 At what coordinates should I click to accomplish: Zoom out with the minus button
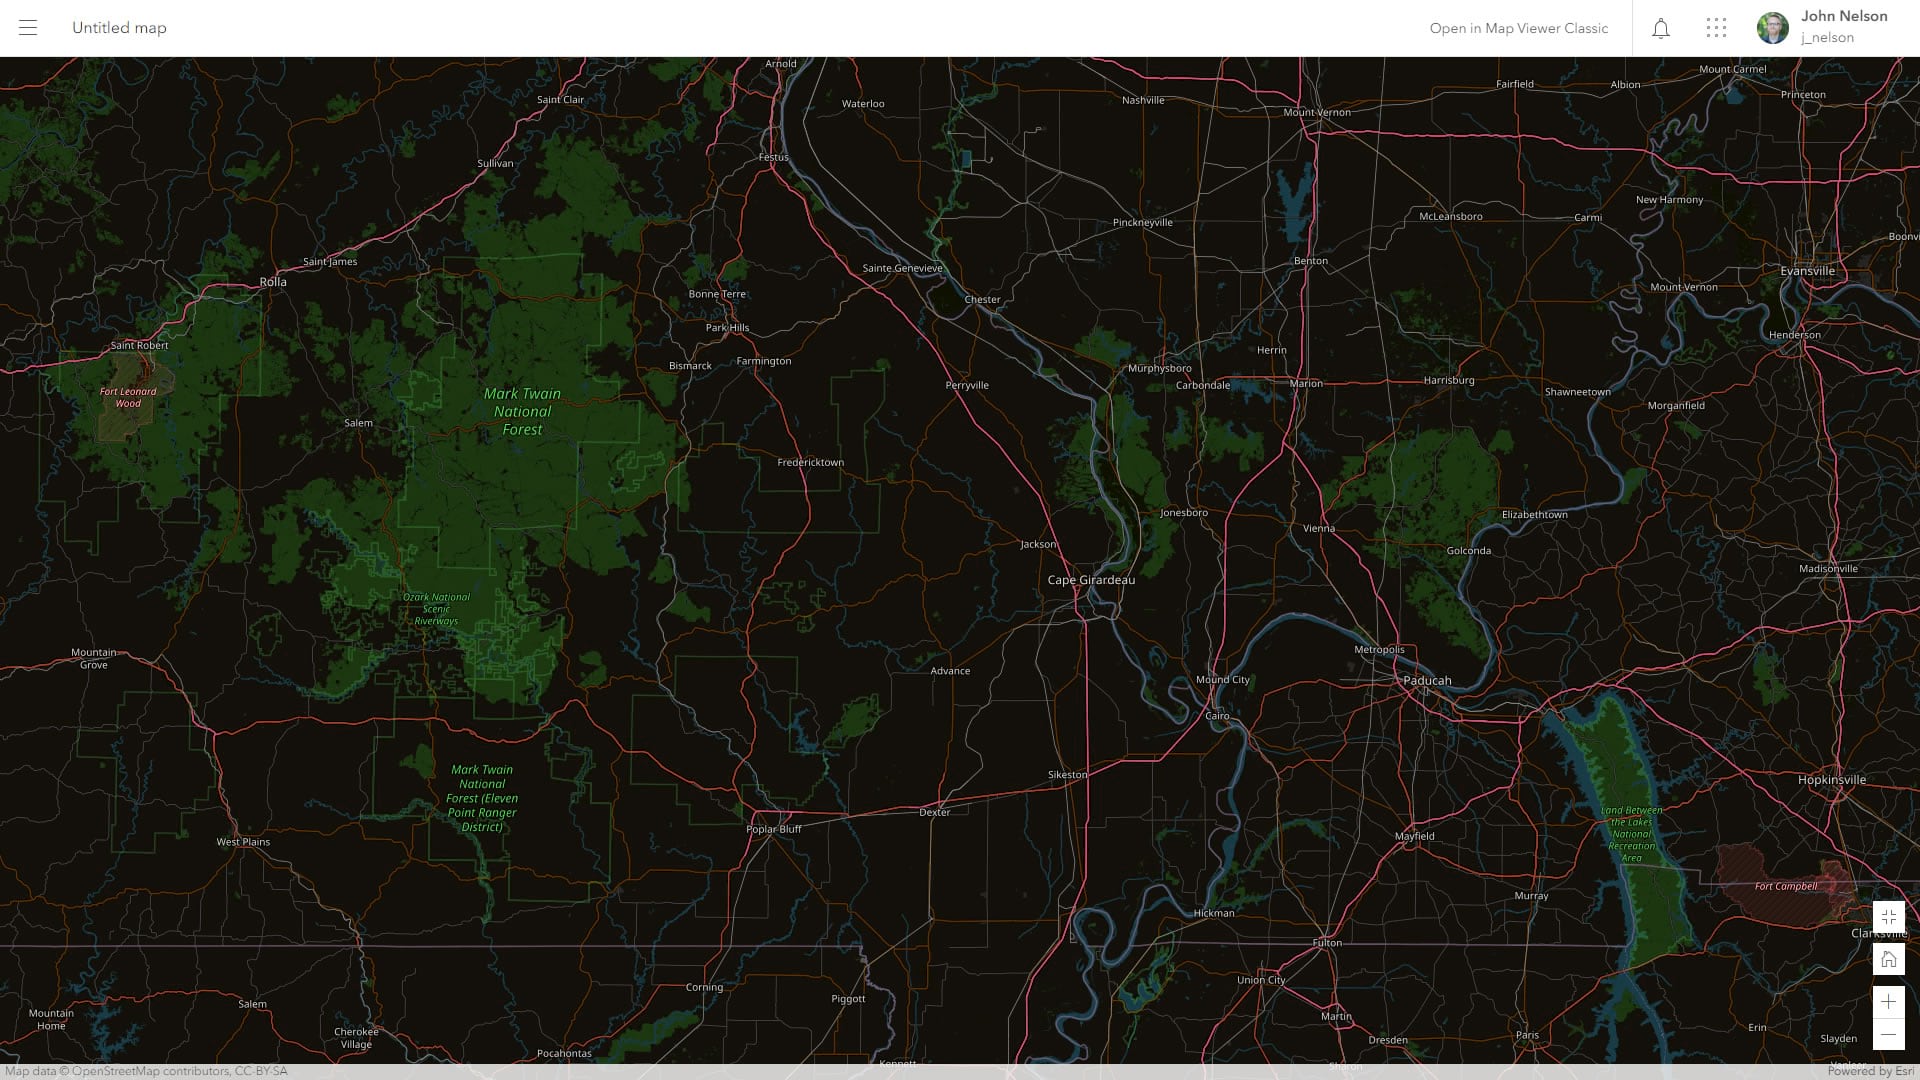tap(1888, 1034)
